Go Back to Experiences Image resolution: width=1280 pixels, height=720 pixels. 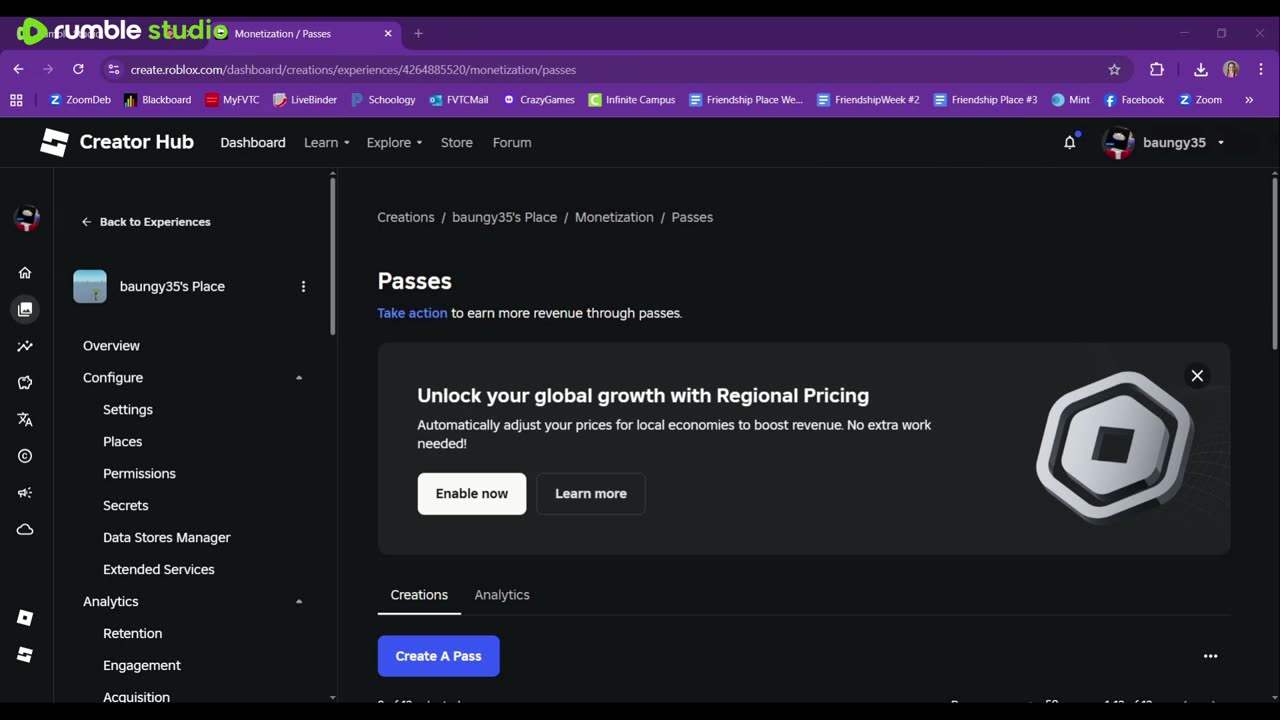(146, 222)
